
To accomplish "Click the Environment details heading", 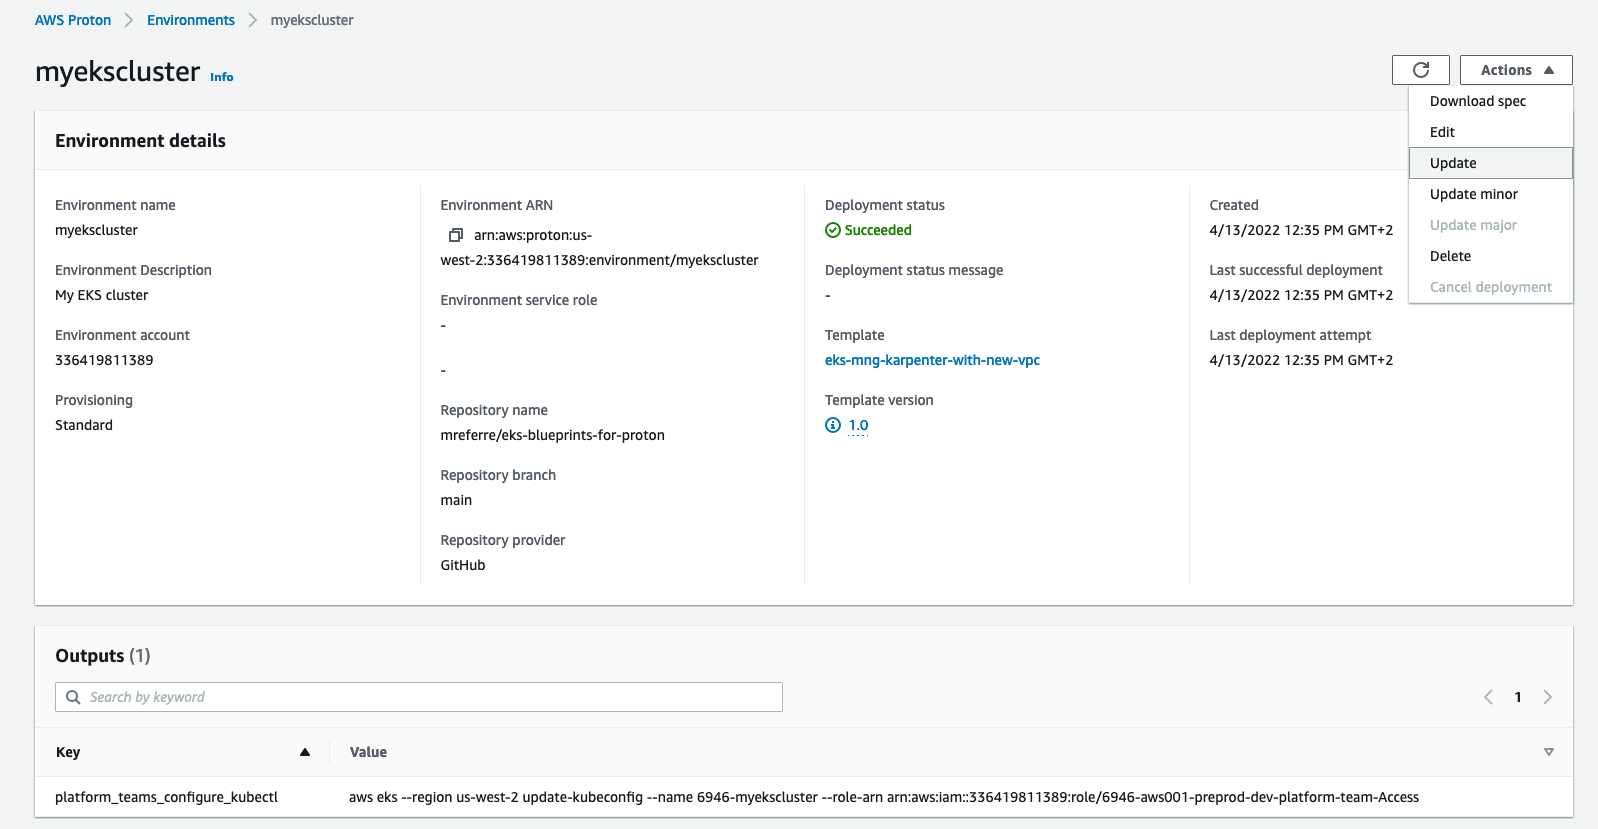I will click(140, 141).
